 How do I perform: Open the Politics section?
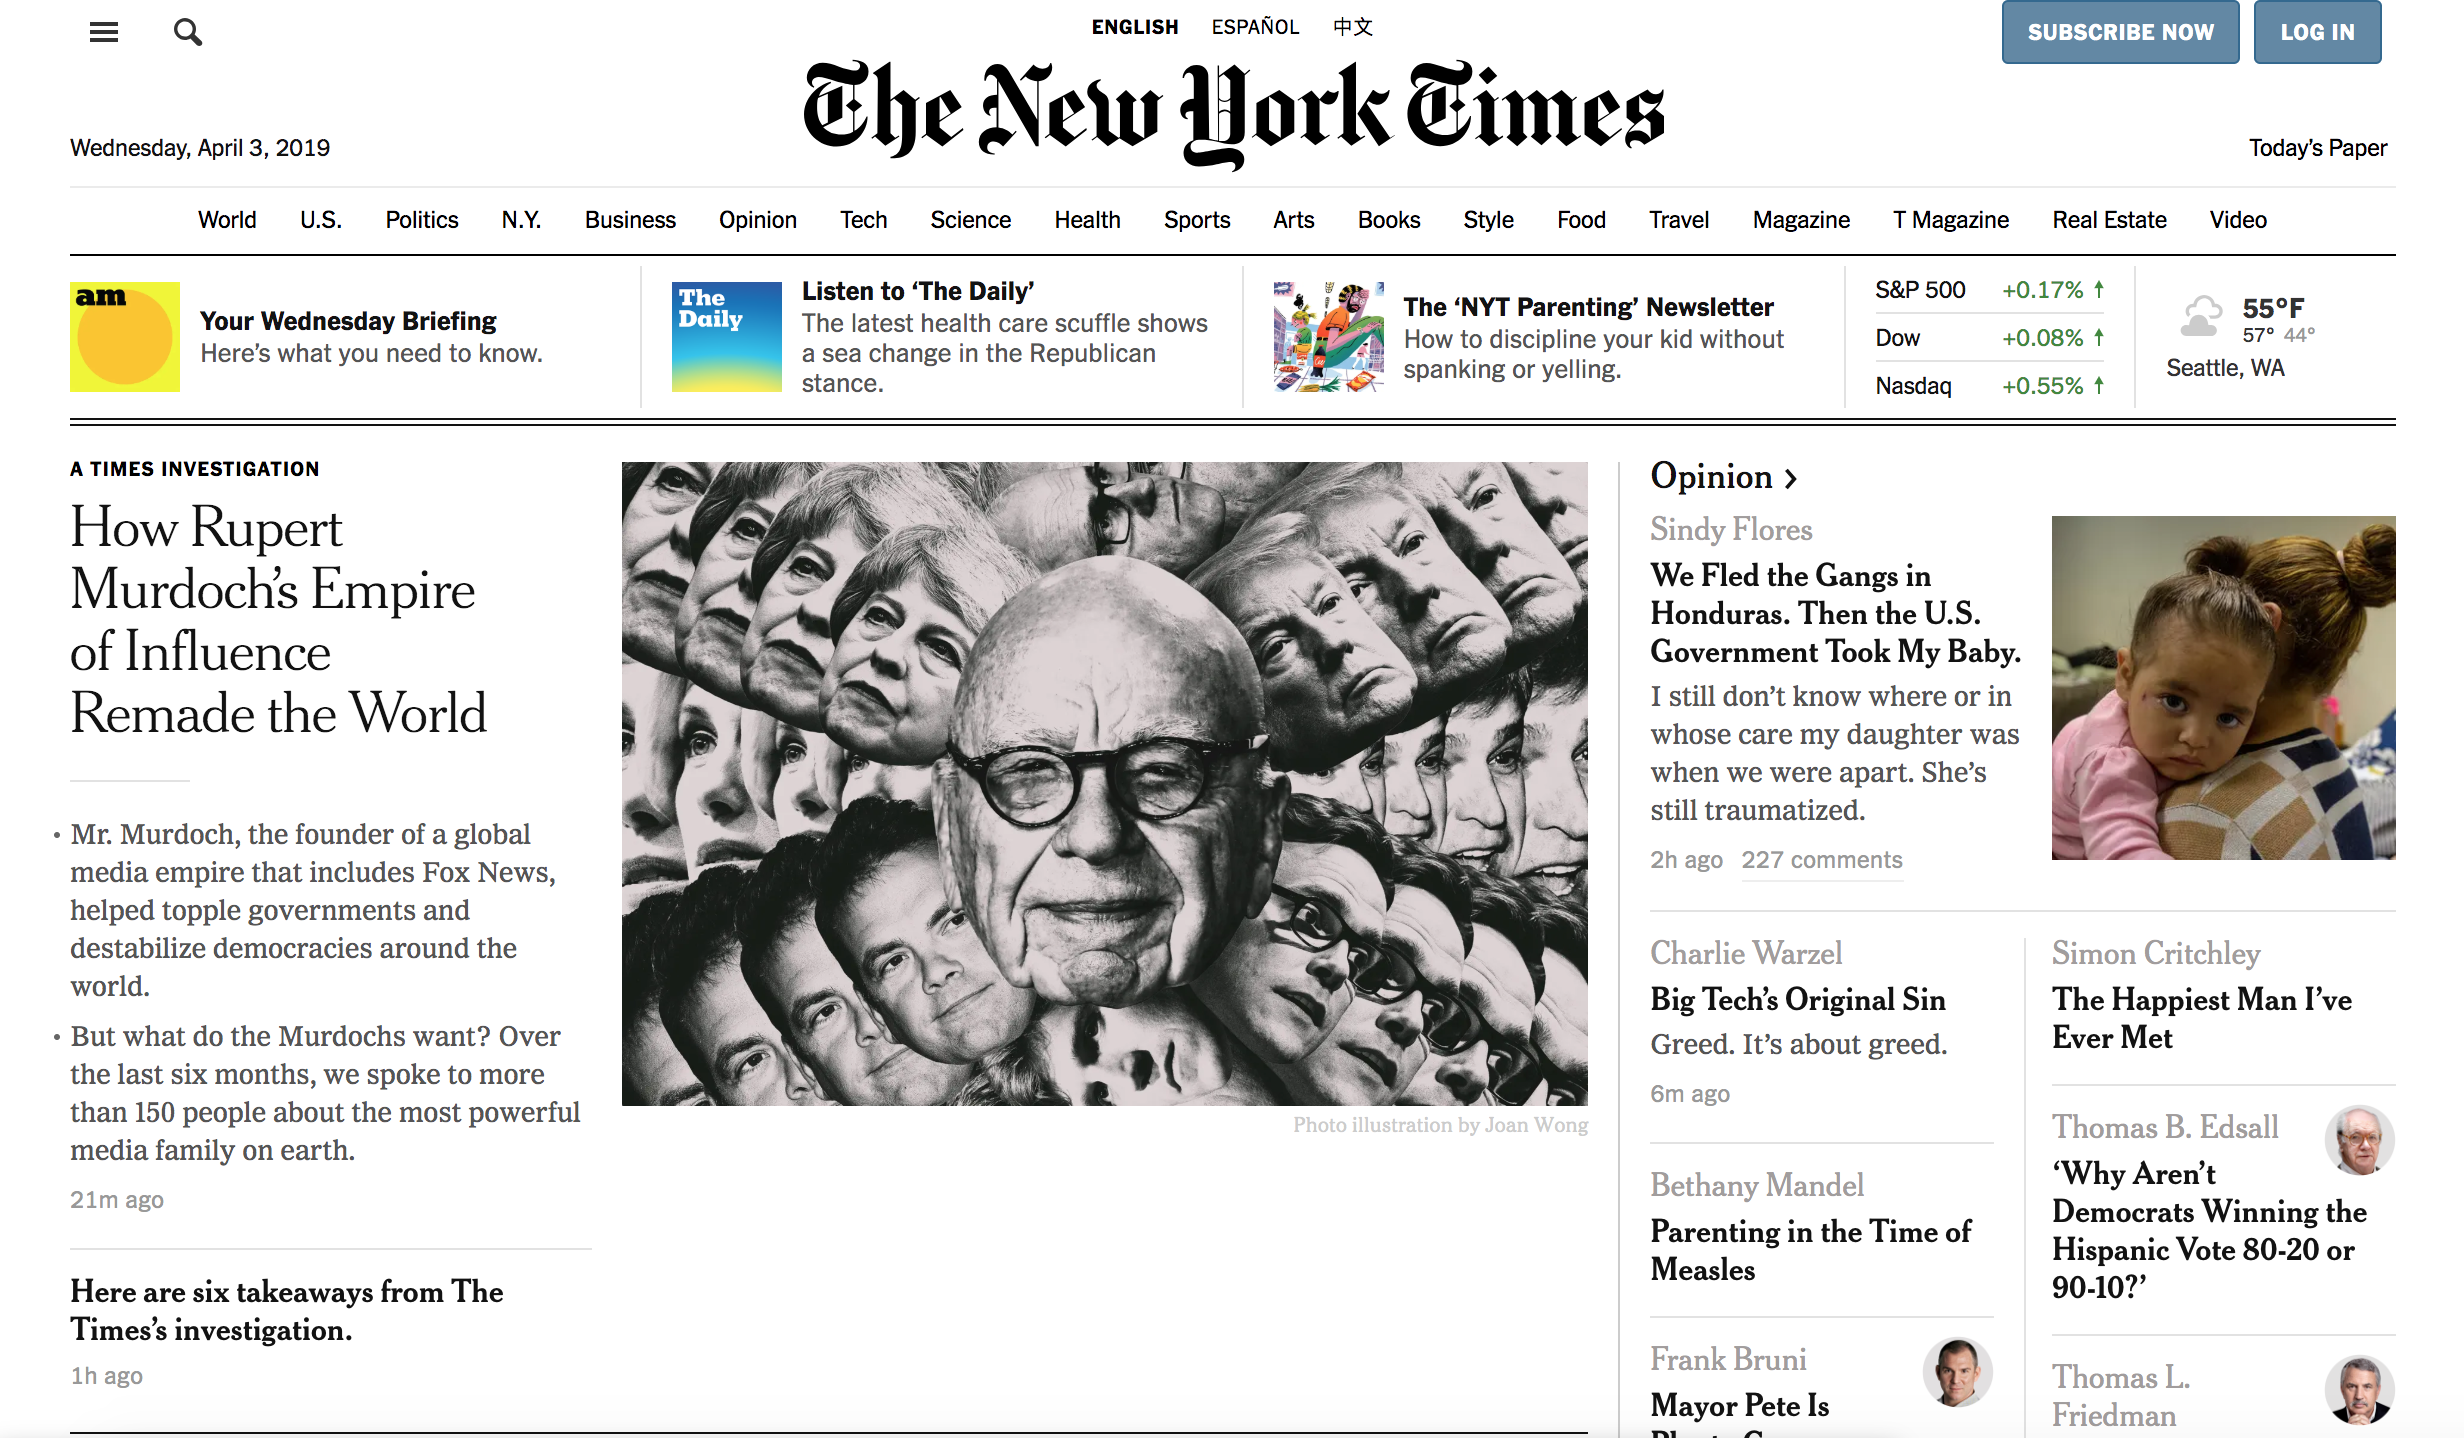pyautogui.click(x=421, y=220)
